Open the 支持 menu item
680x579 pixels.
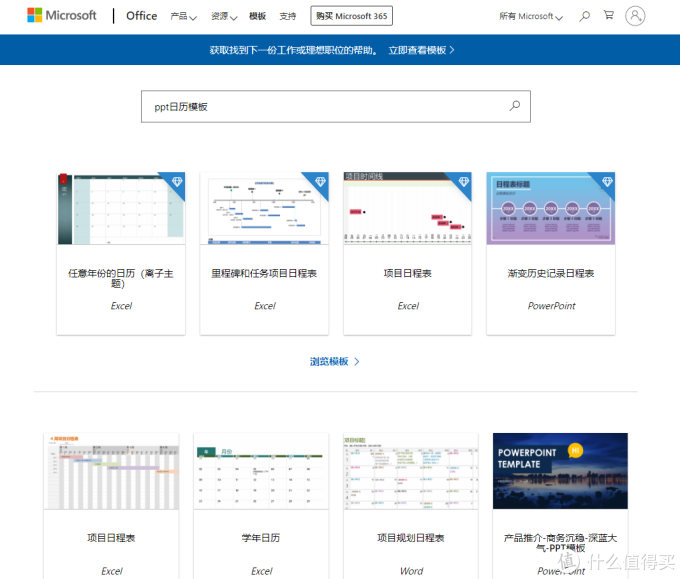coord(288,16)
